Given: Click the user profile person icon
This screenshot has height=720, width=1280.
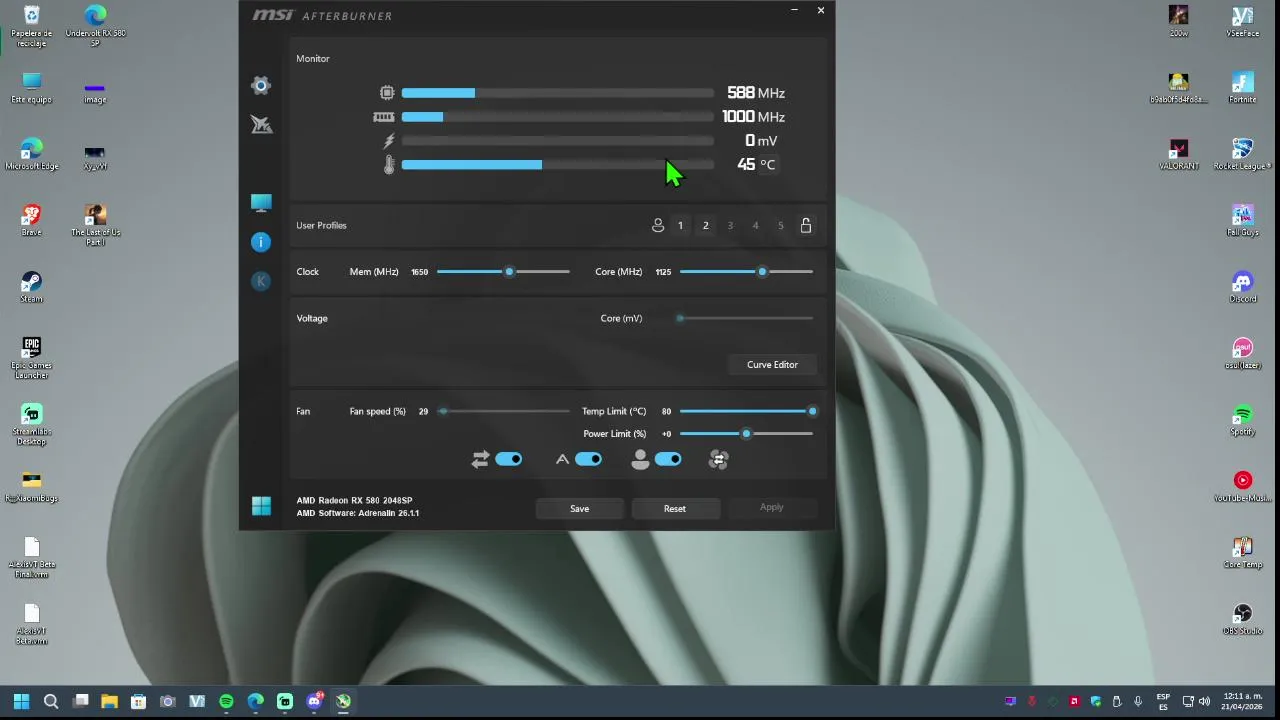Looking at the screenshot, I should [658, 225].
